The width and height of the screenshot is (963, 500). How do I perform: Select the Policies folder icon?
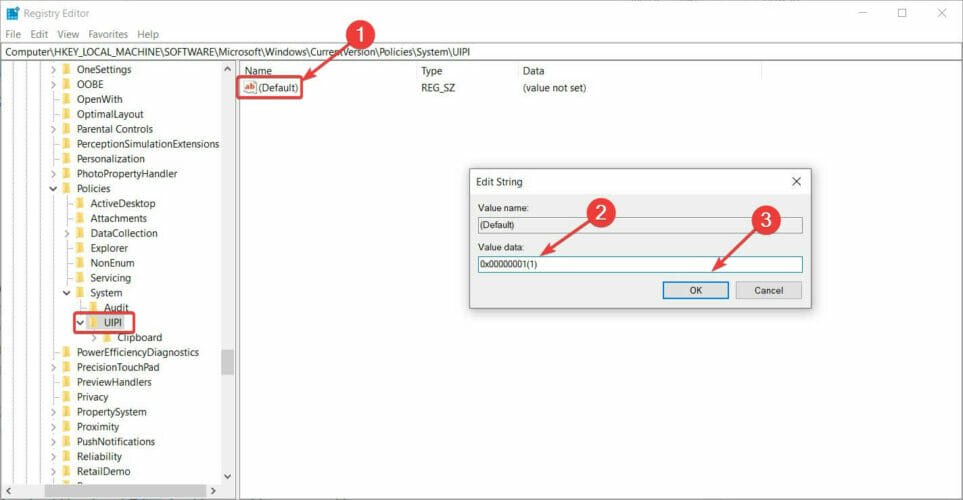coord(66,189)
